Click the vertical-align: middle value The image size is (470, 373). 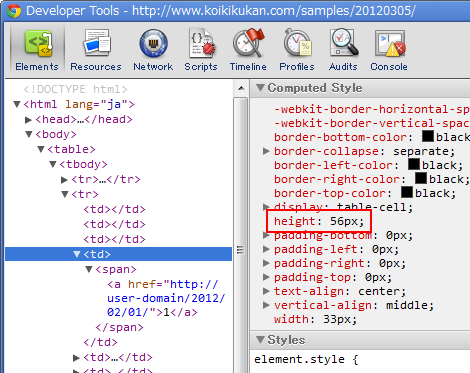(410, 305)
